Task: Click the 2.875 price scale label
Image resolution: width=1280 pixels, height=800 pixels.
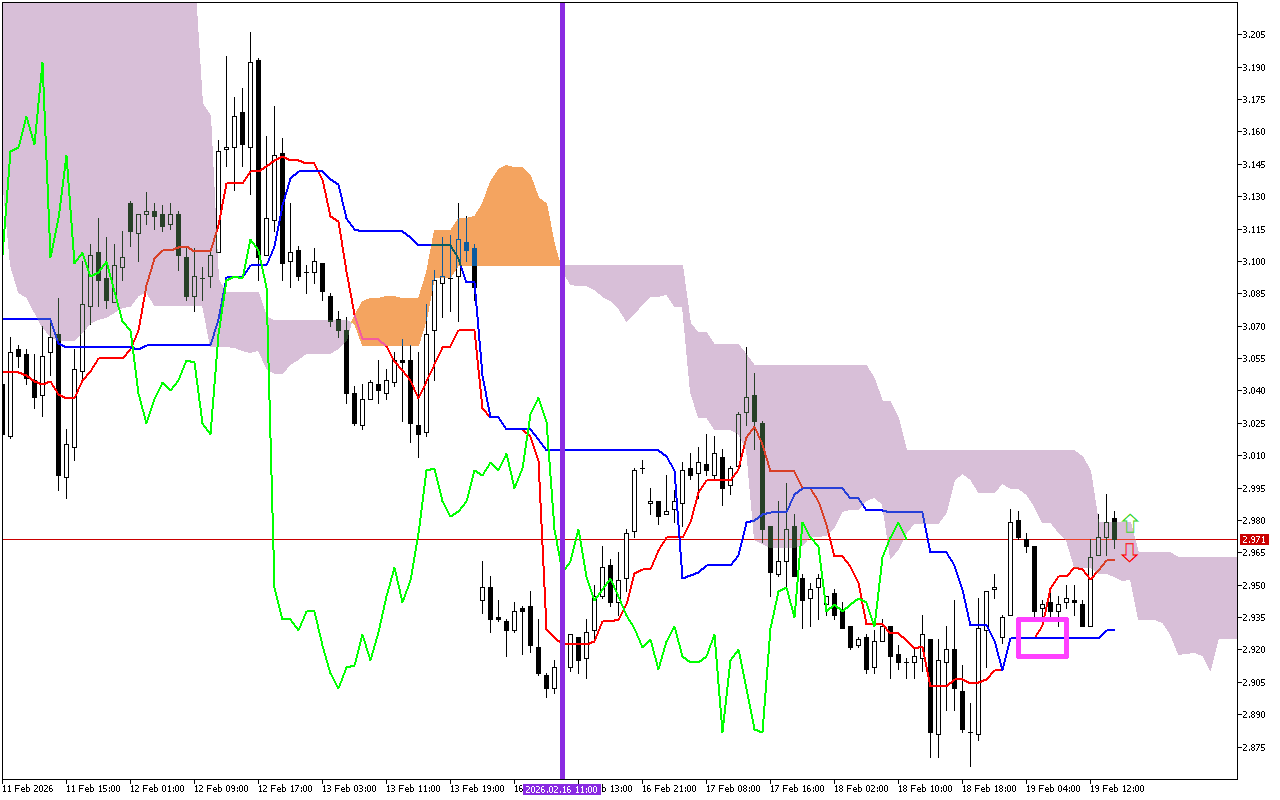Action: pyautogui.click(x=1252, y=747)
